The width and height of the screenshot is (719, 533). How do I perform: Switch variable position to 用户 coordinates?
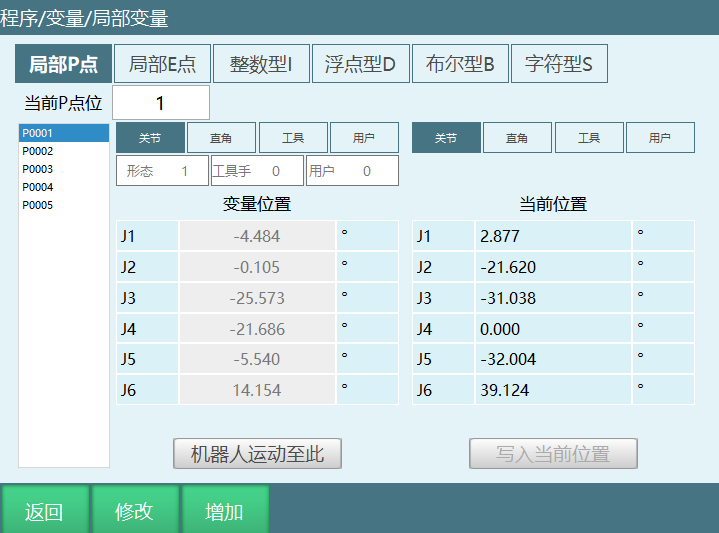tap(364, 138)
